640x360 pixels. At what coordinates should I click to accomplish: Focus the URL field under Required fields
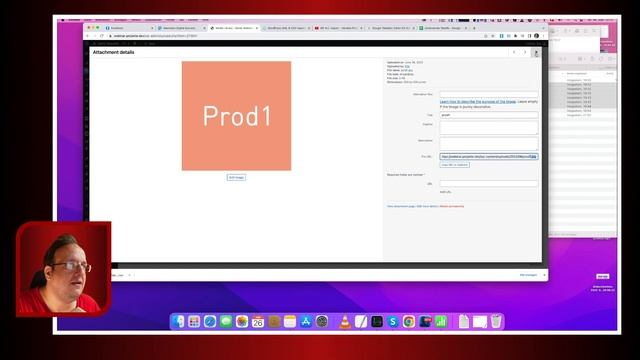click(489, 184)
